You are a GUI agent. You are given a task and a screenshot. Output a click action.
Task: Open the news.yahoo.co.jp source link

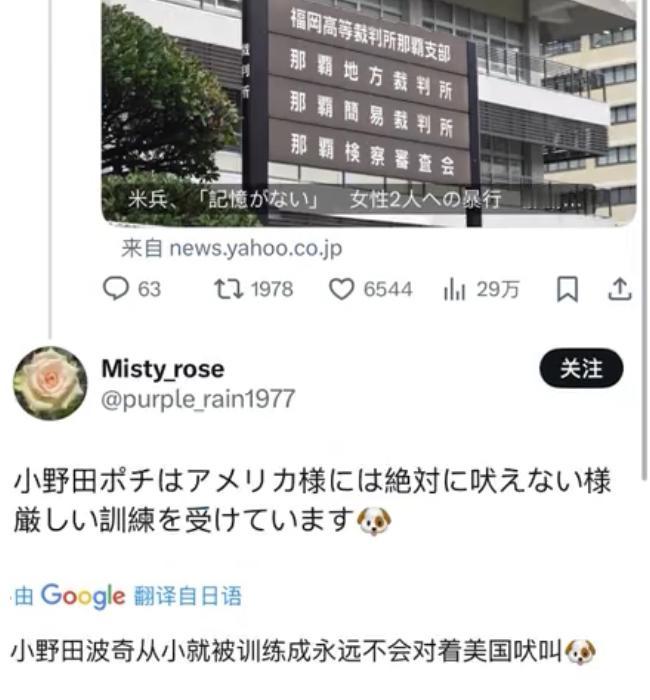[x=232, y=248]
